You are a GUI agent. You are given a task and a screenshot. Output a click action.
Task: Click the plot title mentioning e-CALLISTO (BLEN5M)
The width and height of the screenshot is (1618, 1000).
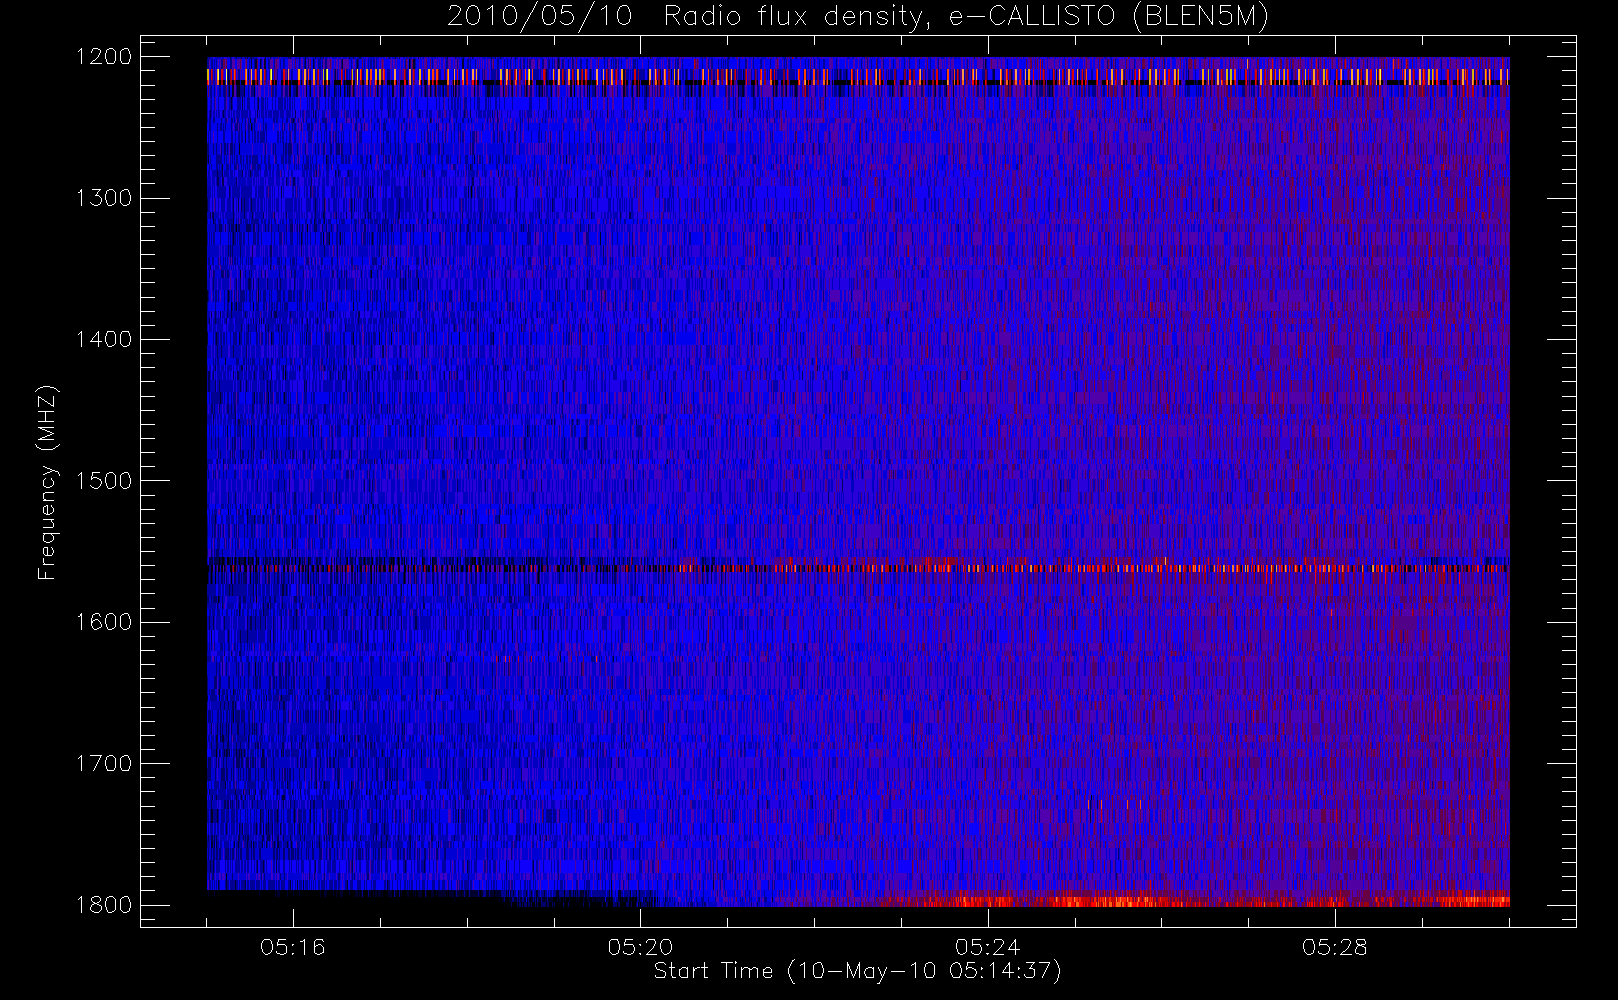click(858, 17)
